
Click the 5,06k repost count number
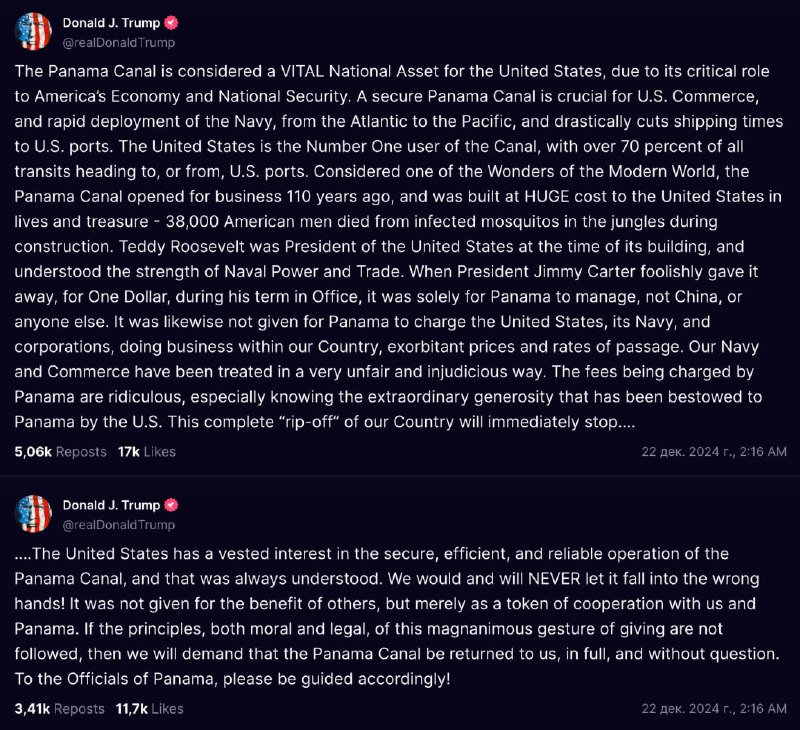(33, 452)
